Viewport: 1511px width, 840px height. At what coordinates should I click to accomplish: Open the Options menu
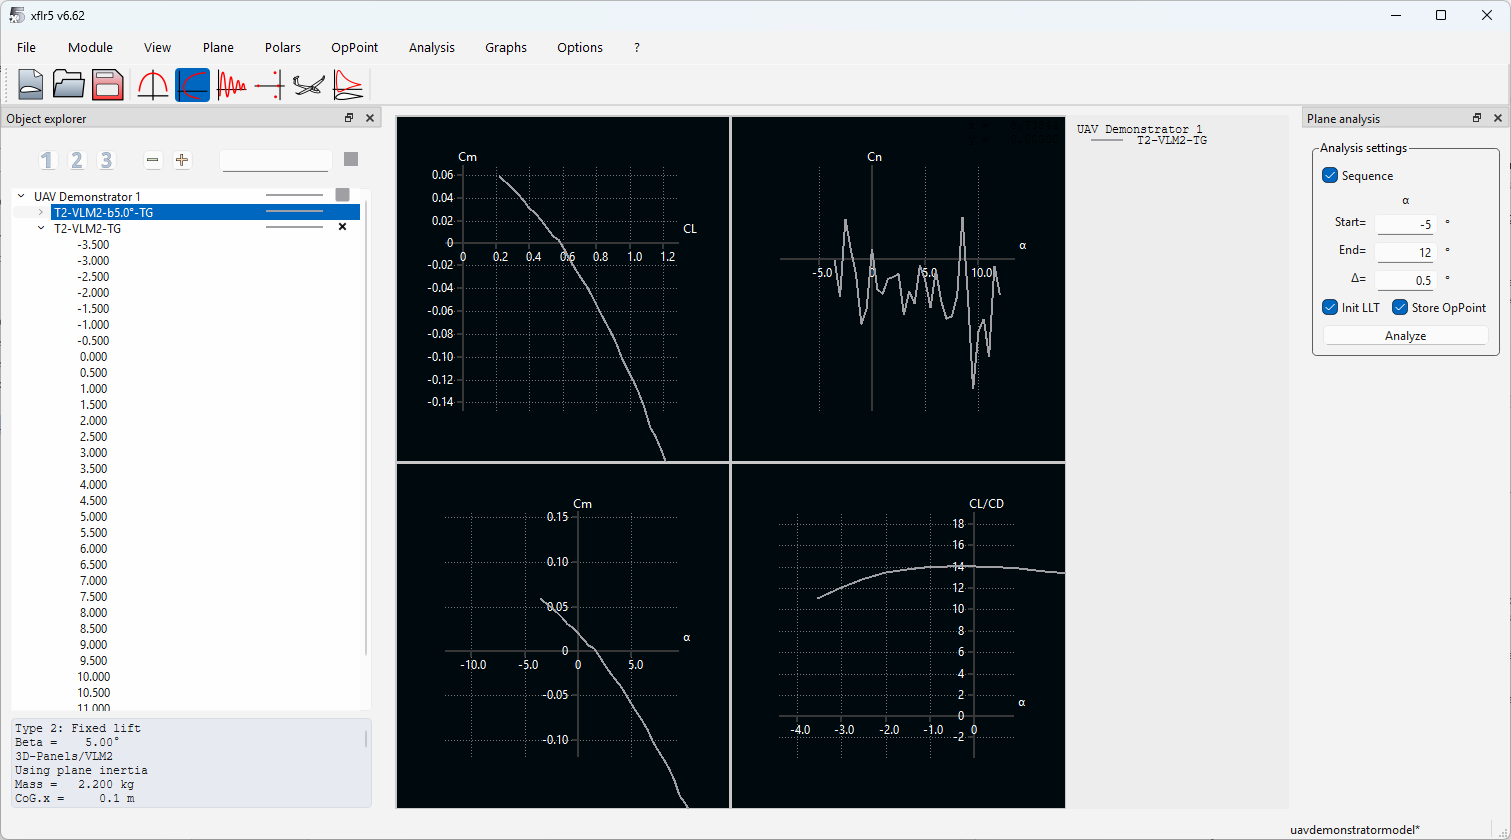pyautogui.click(x=580, y=47)
